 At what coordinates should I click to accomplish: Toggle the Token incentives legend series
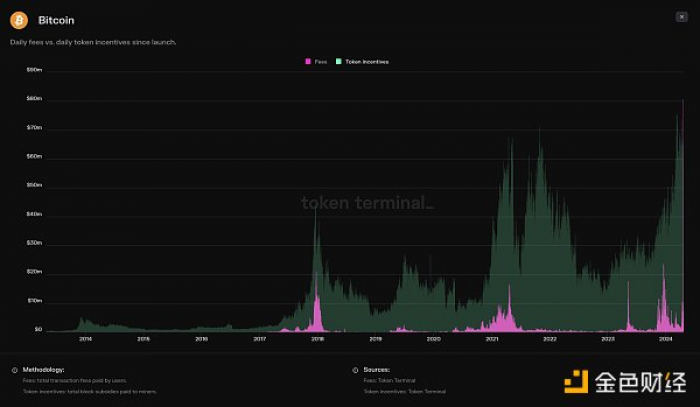362,62
